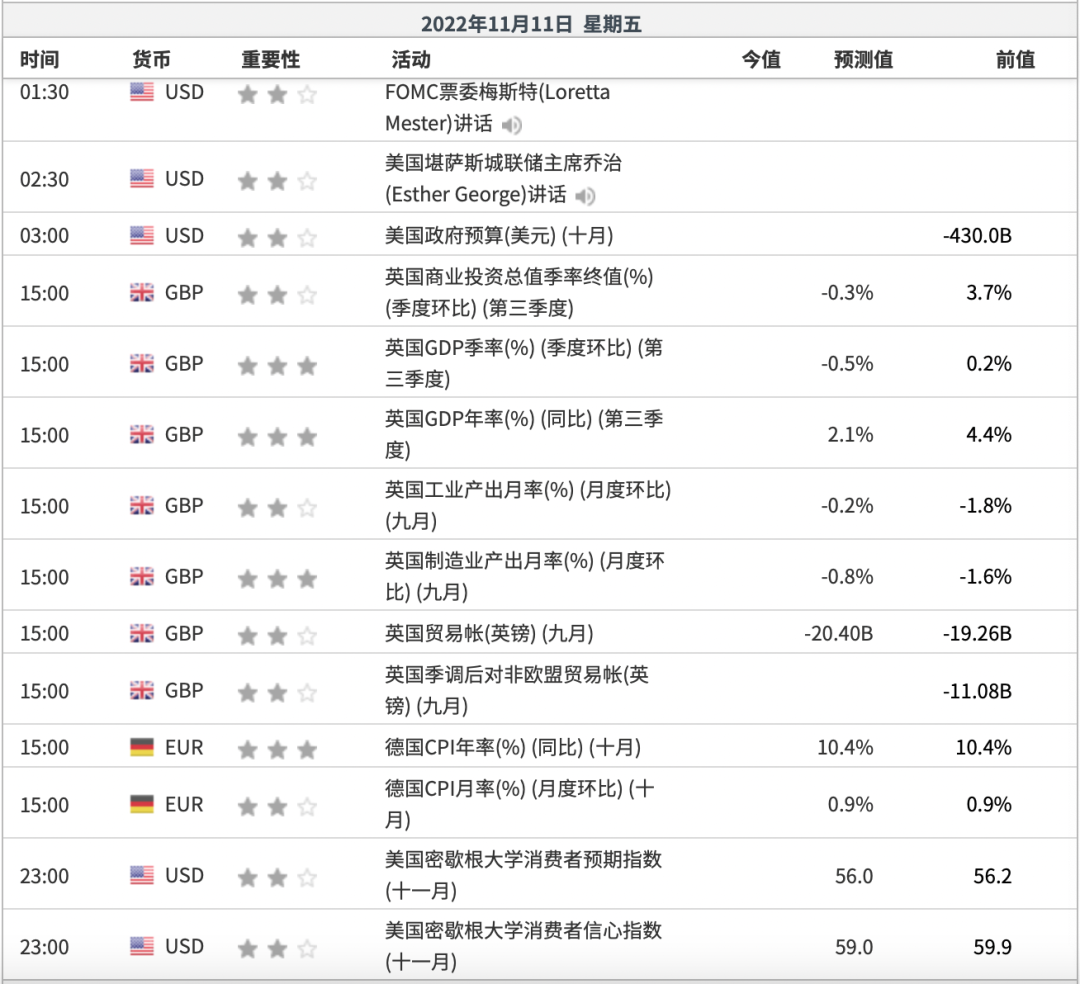The width and height of the screenshot is (1080, 984).
Task: Open the 美国政府预算(美元) (十月) event
Action: click(499, 235)
